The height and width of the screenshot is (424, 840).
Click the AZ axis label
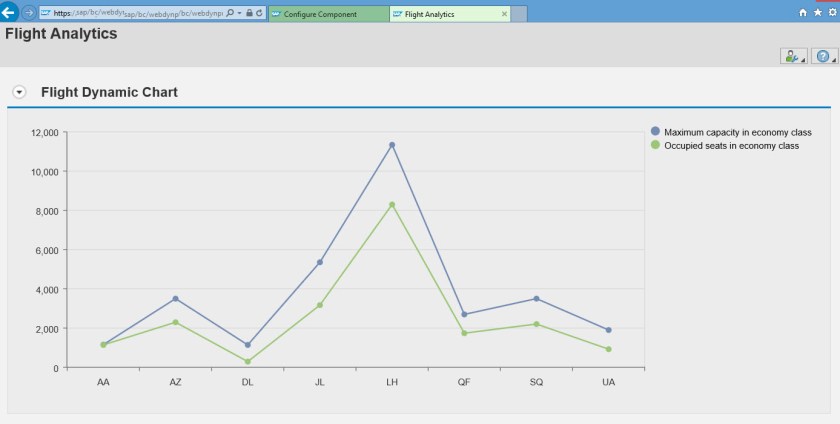tap(175, 382)
